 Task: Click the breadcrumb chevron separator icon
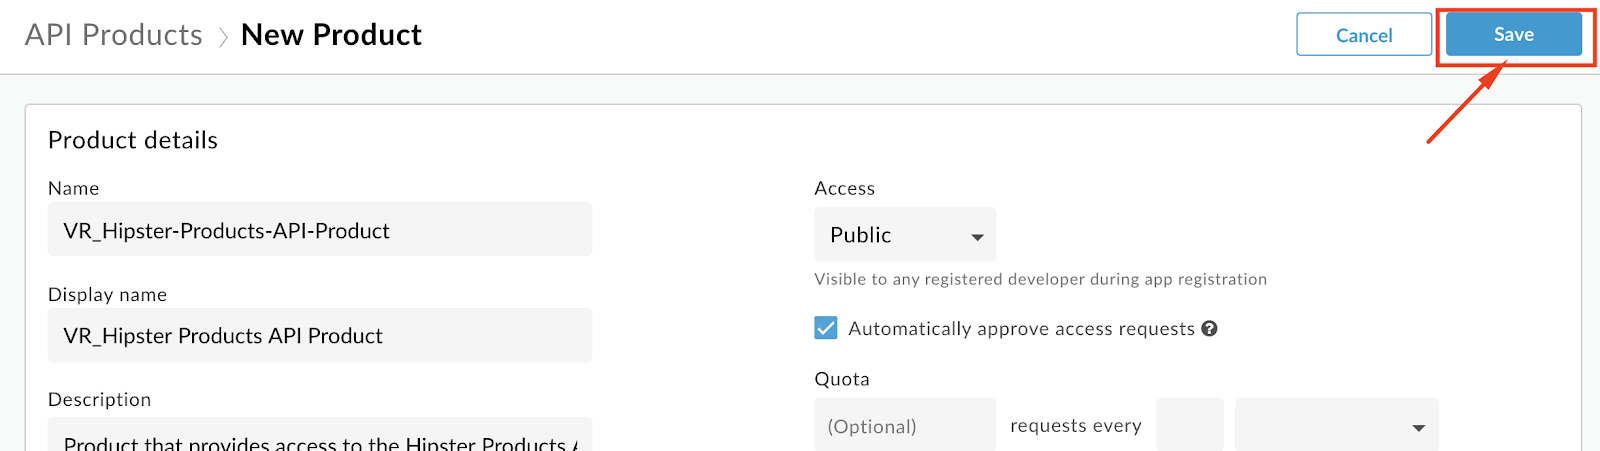click(222, 37)
